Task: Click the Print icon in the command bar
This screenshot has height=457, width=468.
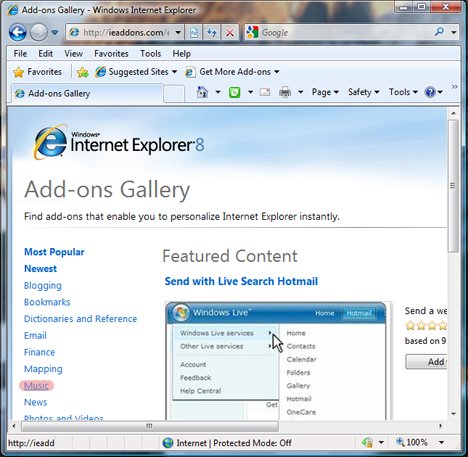Action: point(285,92)
